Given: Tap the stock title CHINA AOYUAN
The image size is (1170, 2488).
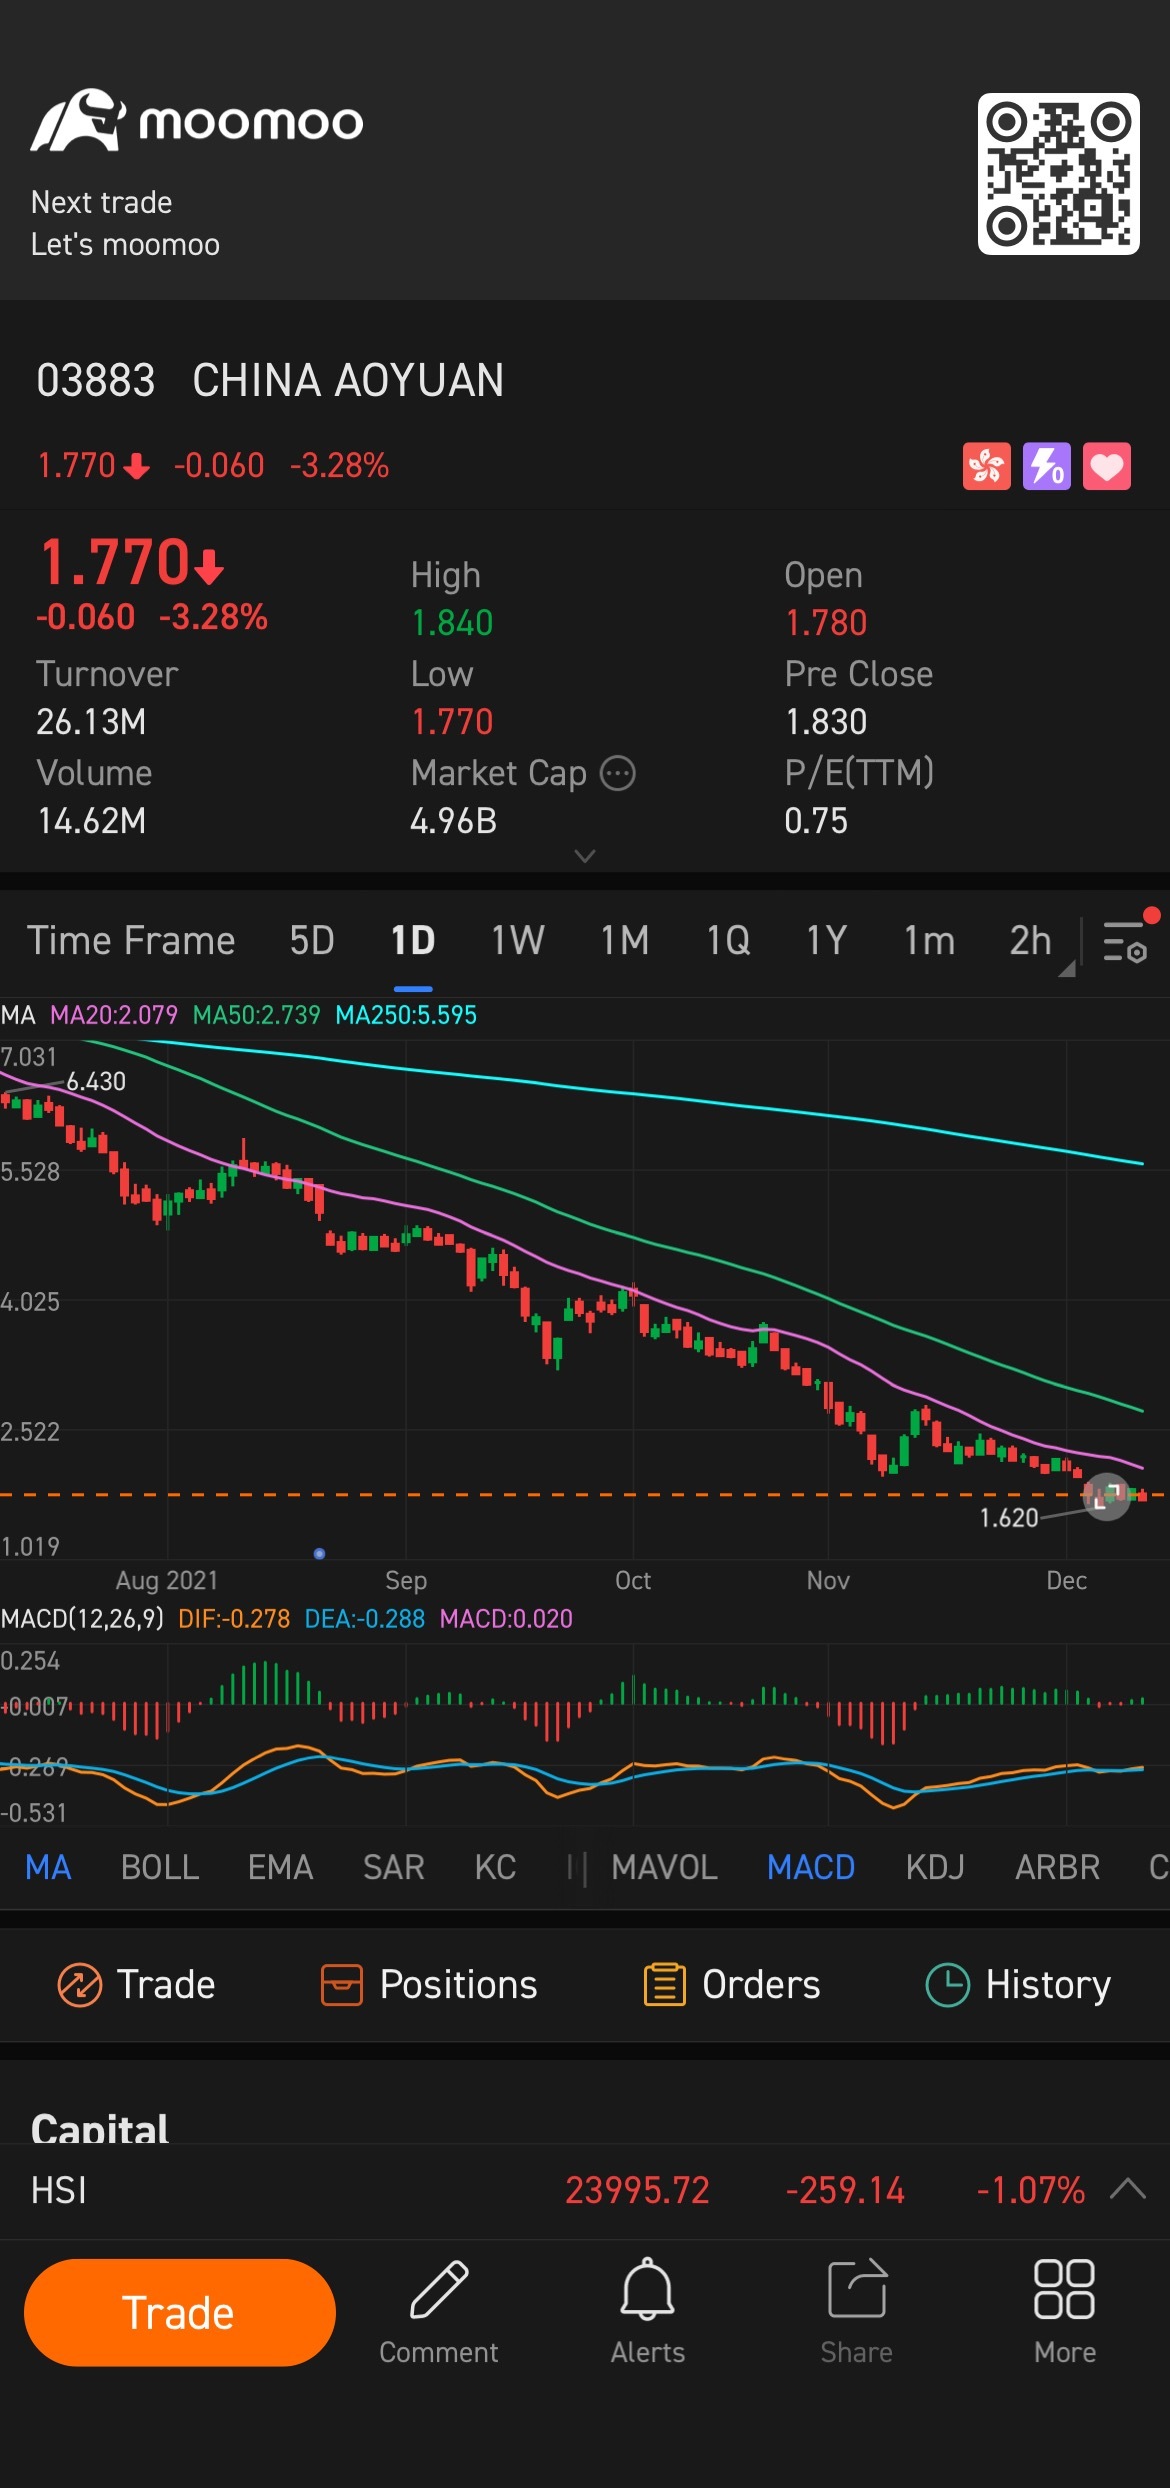Looking at the screenshot, I should coord(348,381).
